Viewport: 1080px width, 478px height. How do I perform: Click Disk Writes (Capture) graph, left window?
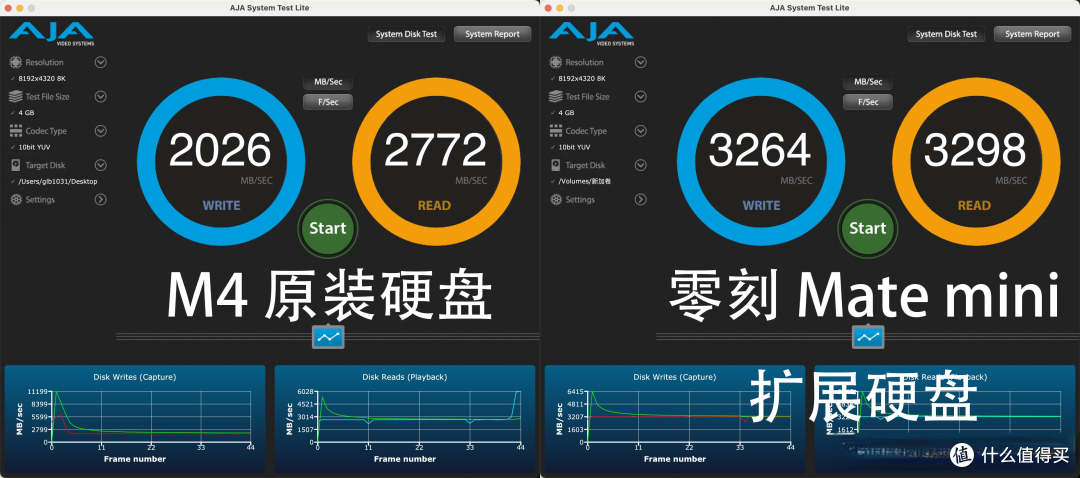coord(135,417)
